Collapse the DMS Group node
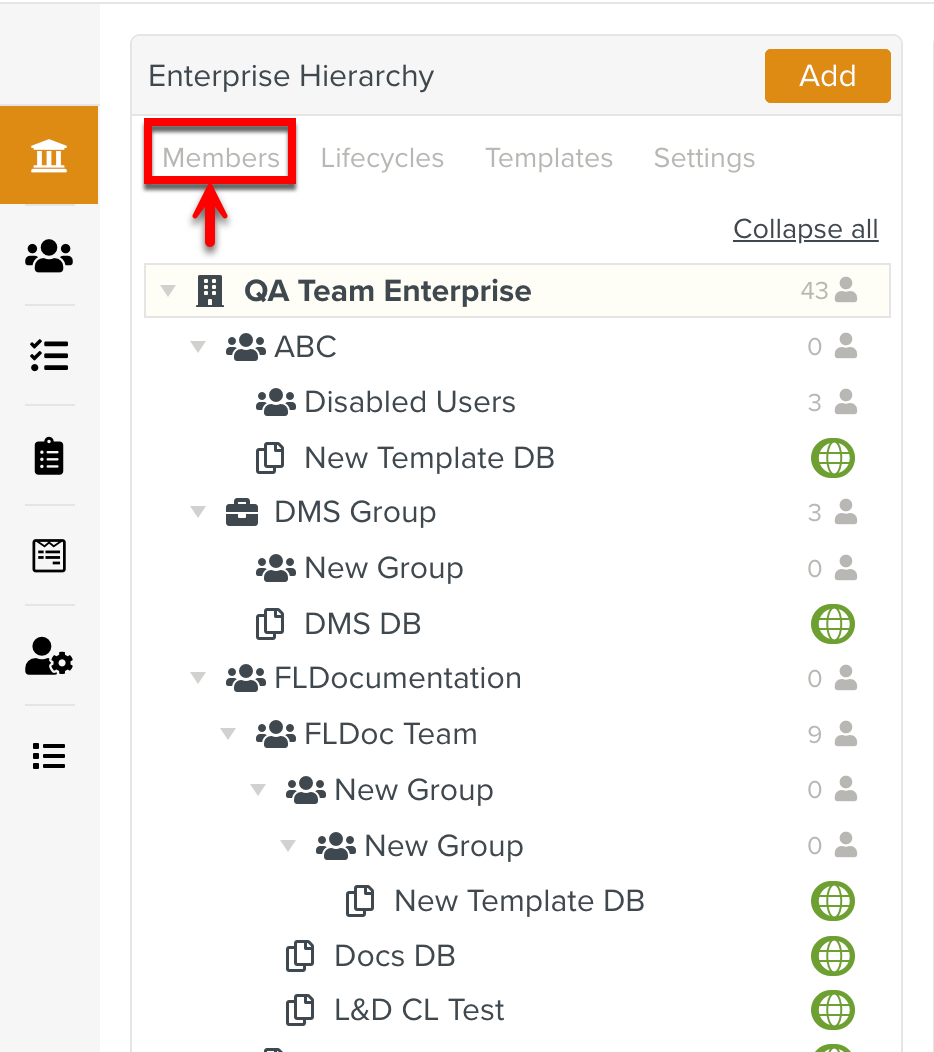Image resolution: width=934 pixels, height=1052 pixels. coord(198,513)
